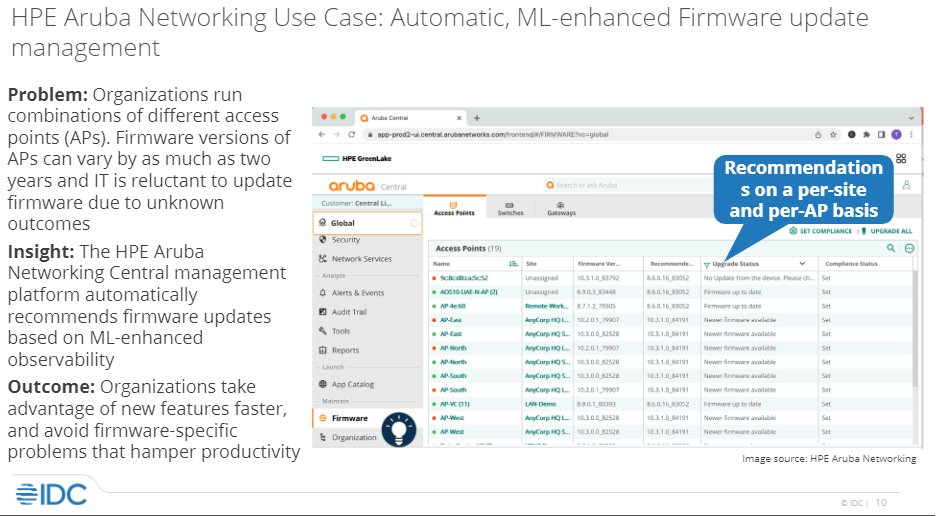Open Alerts & Events in the sidebar

(x=358, y=293)
